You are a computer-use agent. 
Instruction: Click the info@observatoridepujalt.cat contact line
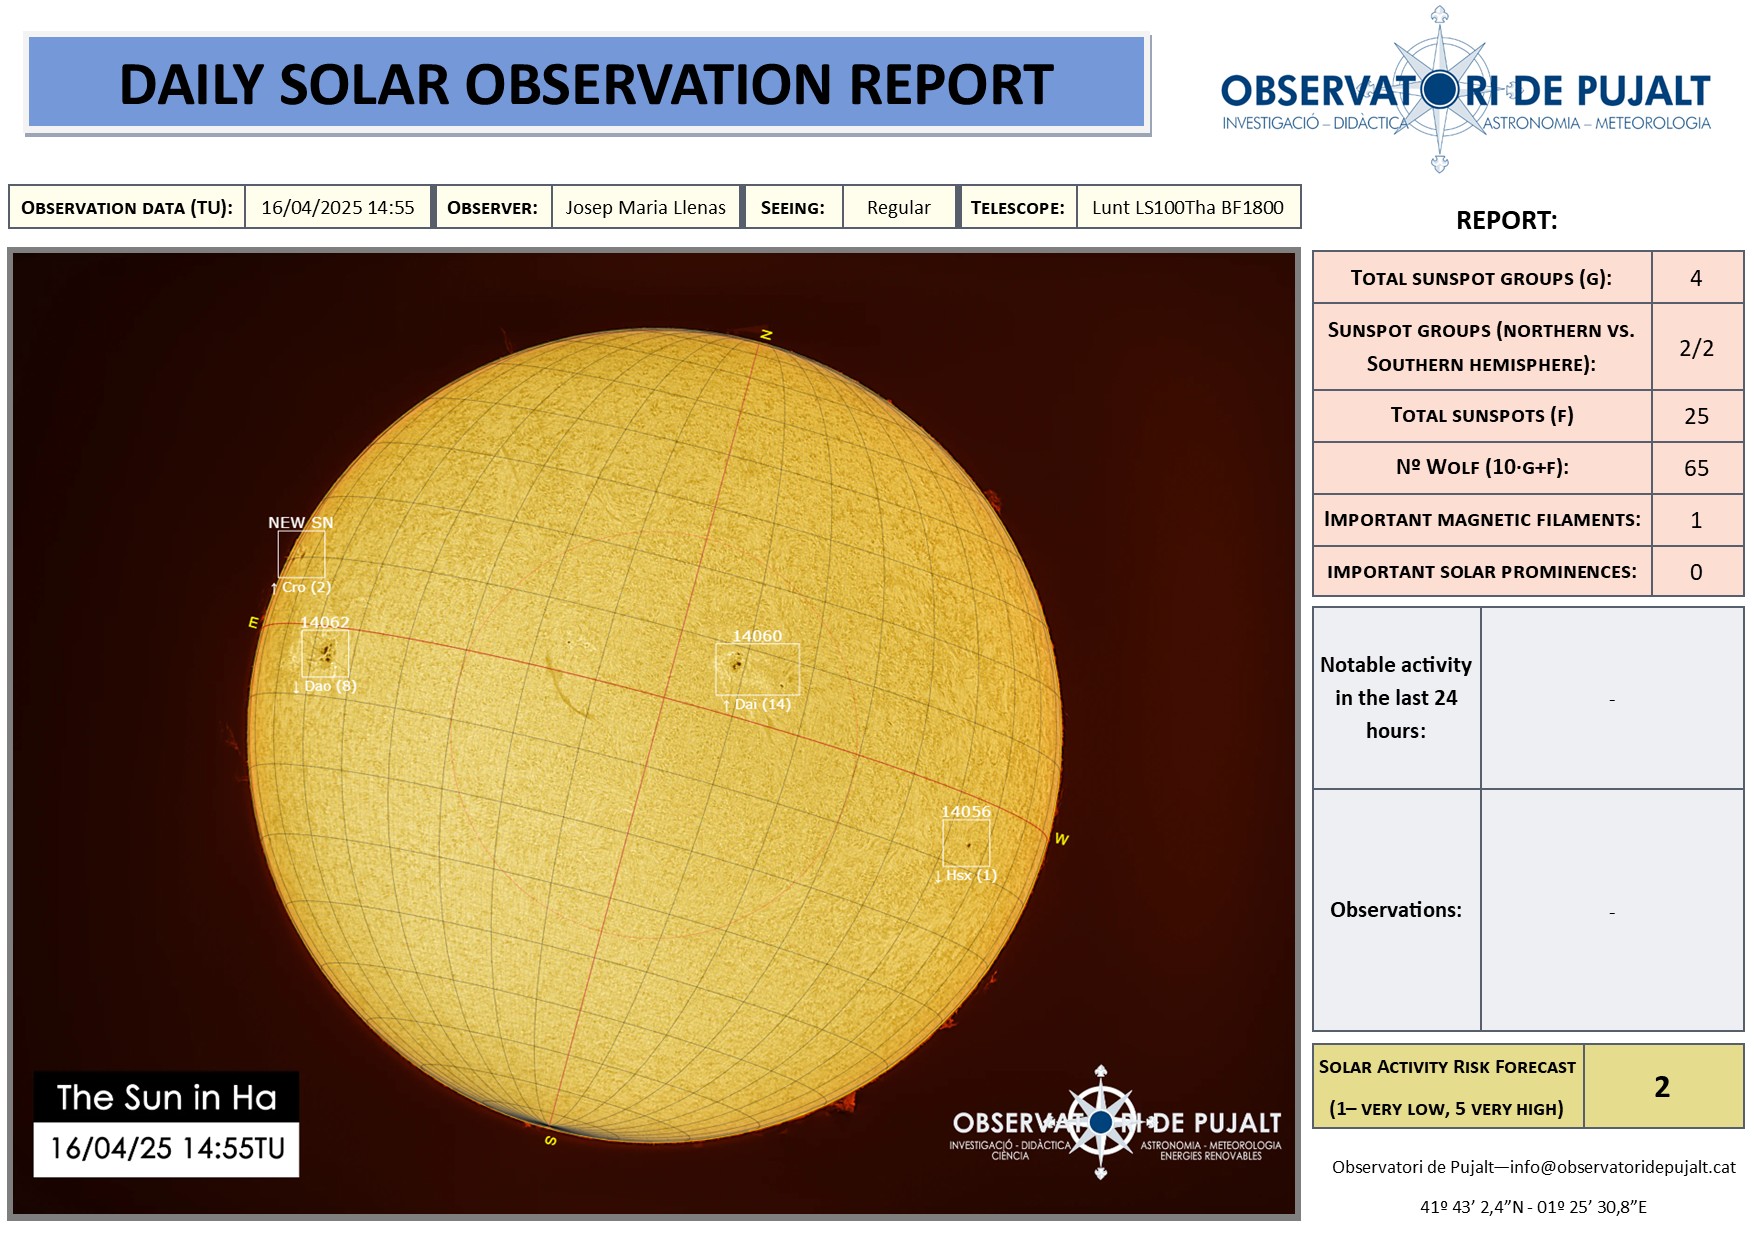[1533, 1167]
